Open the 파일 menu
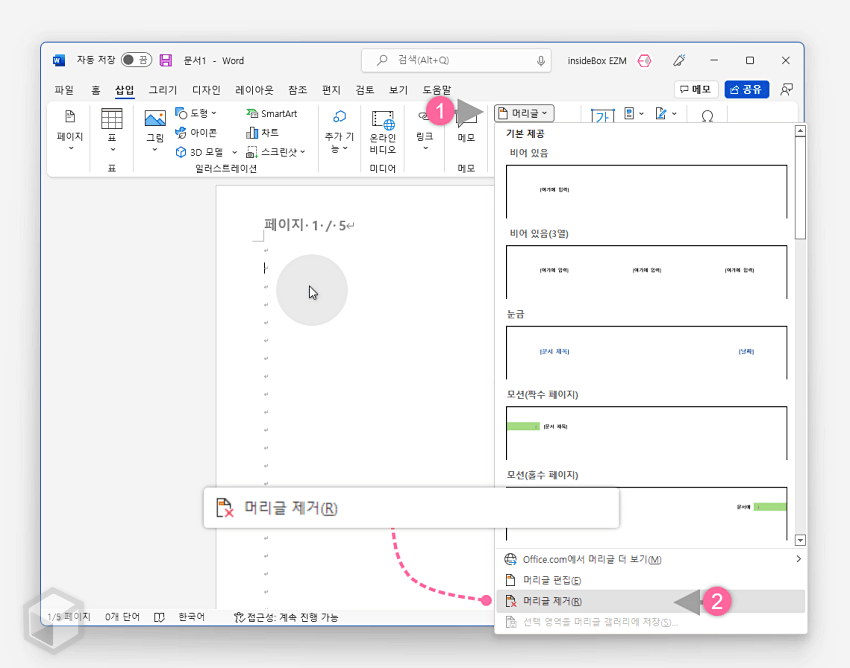The width and height of the screenshot is (850, 668). [x=63, y=88]
